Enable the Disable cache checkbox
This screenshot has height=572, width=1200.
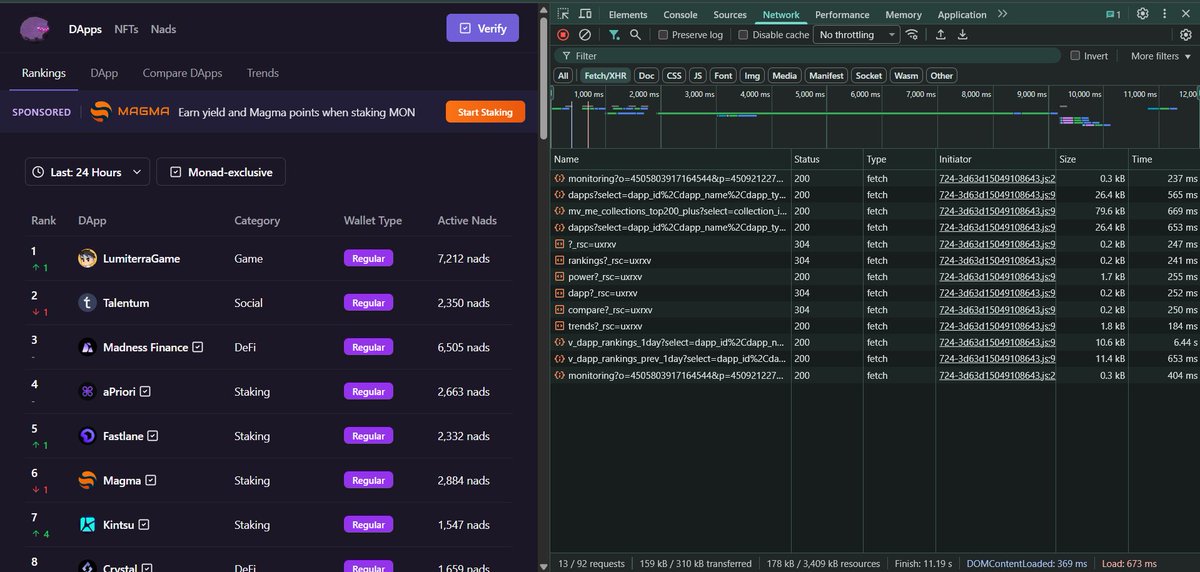743,35
